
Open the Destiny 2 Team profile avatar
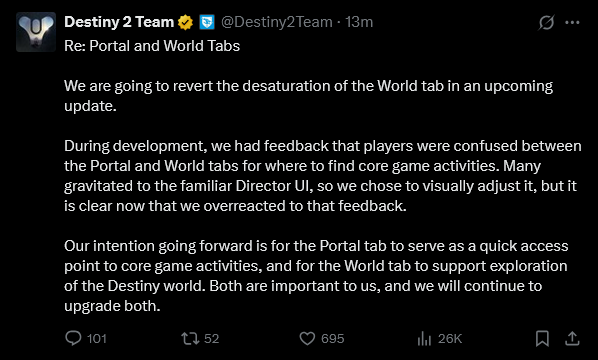click(x=36, y=32)
